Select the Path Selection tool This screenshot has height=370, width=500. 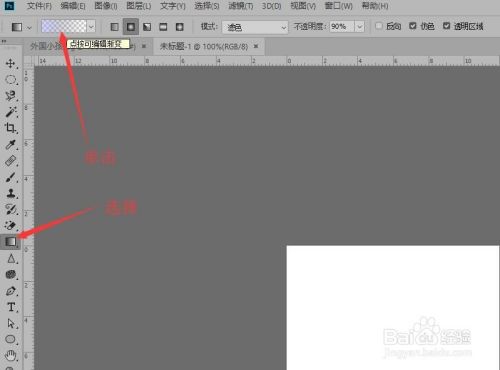(10, 323)
